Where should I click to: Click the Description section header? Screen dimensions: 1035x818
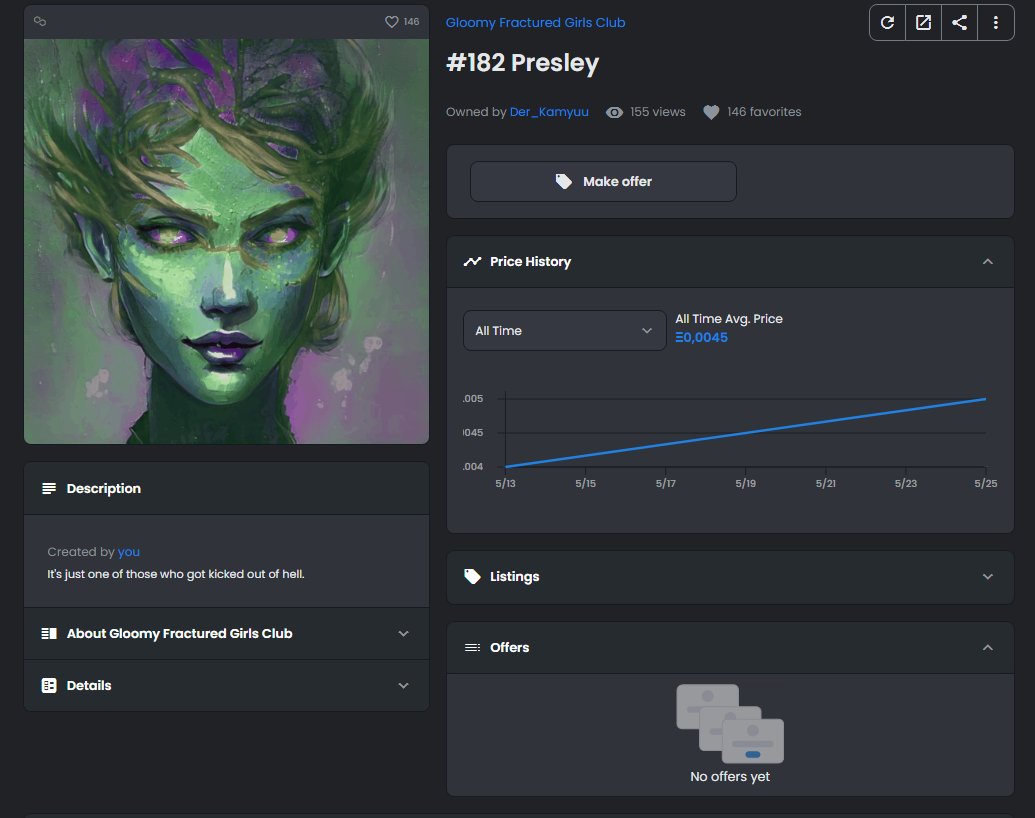pyautogui.click(x=226, y=489)
